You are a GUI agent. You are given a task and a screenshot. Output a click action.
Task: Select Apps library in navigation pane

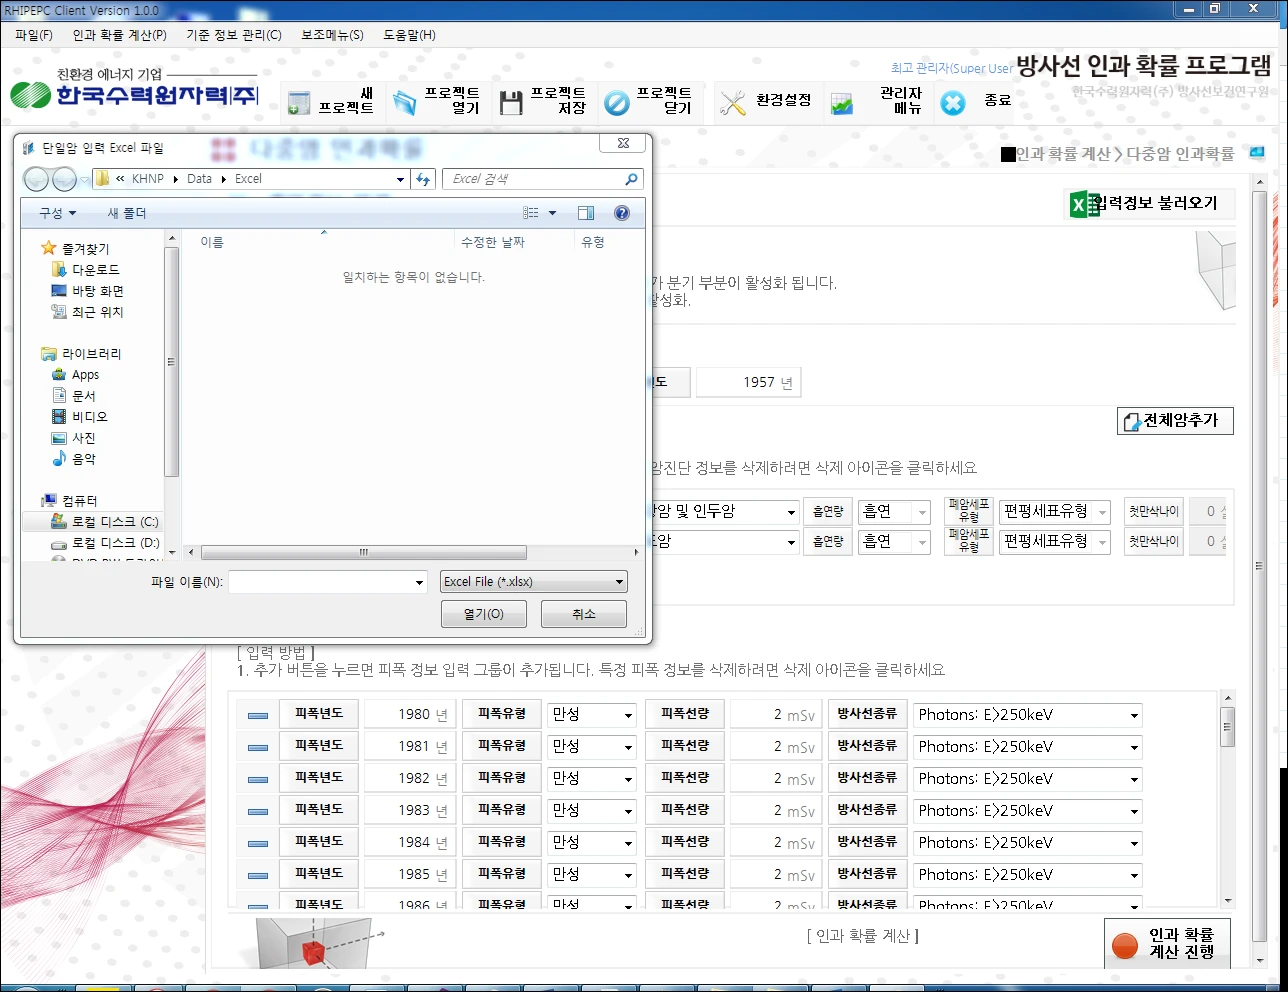point(76,375)
